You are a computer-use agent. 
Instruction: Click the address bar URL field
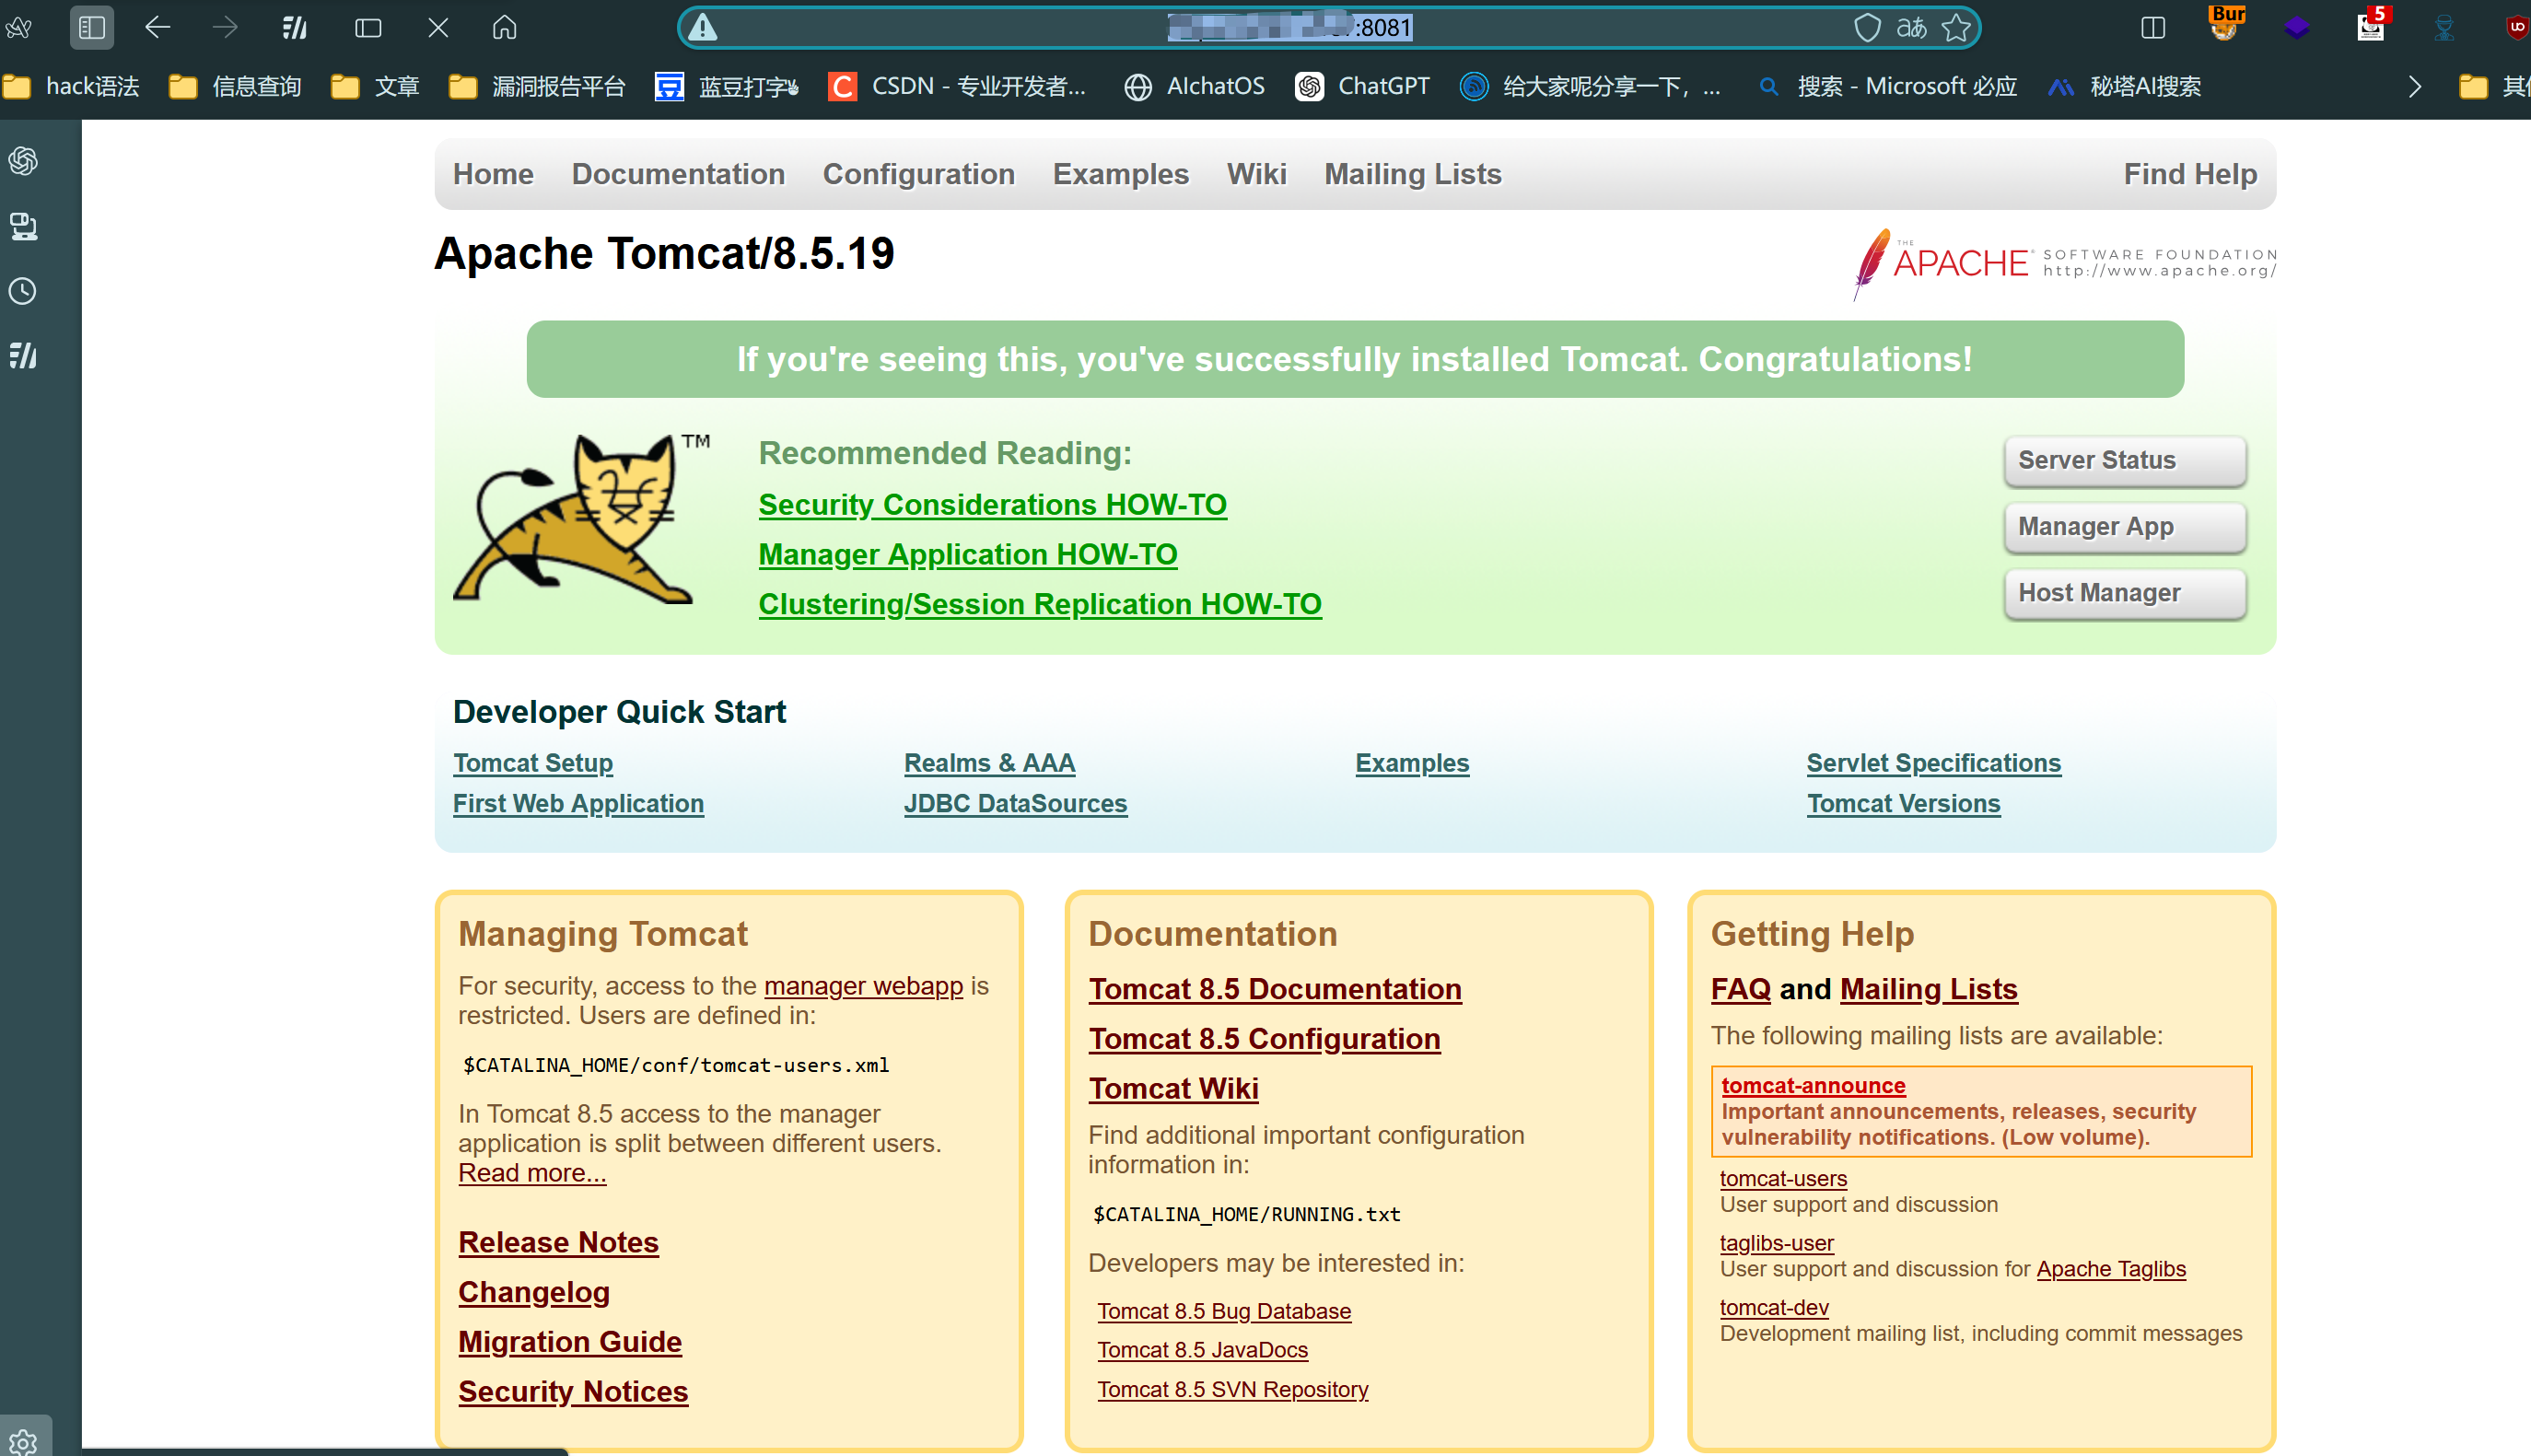click(x=1290, y=27)
